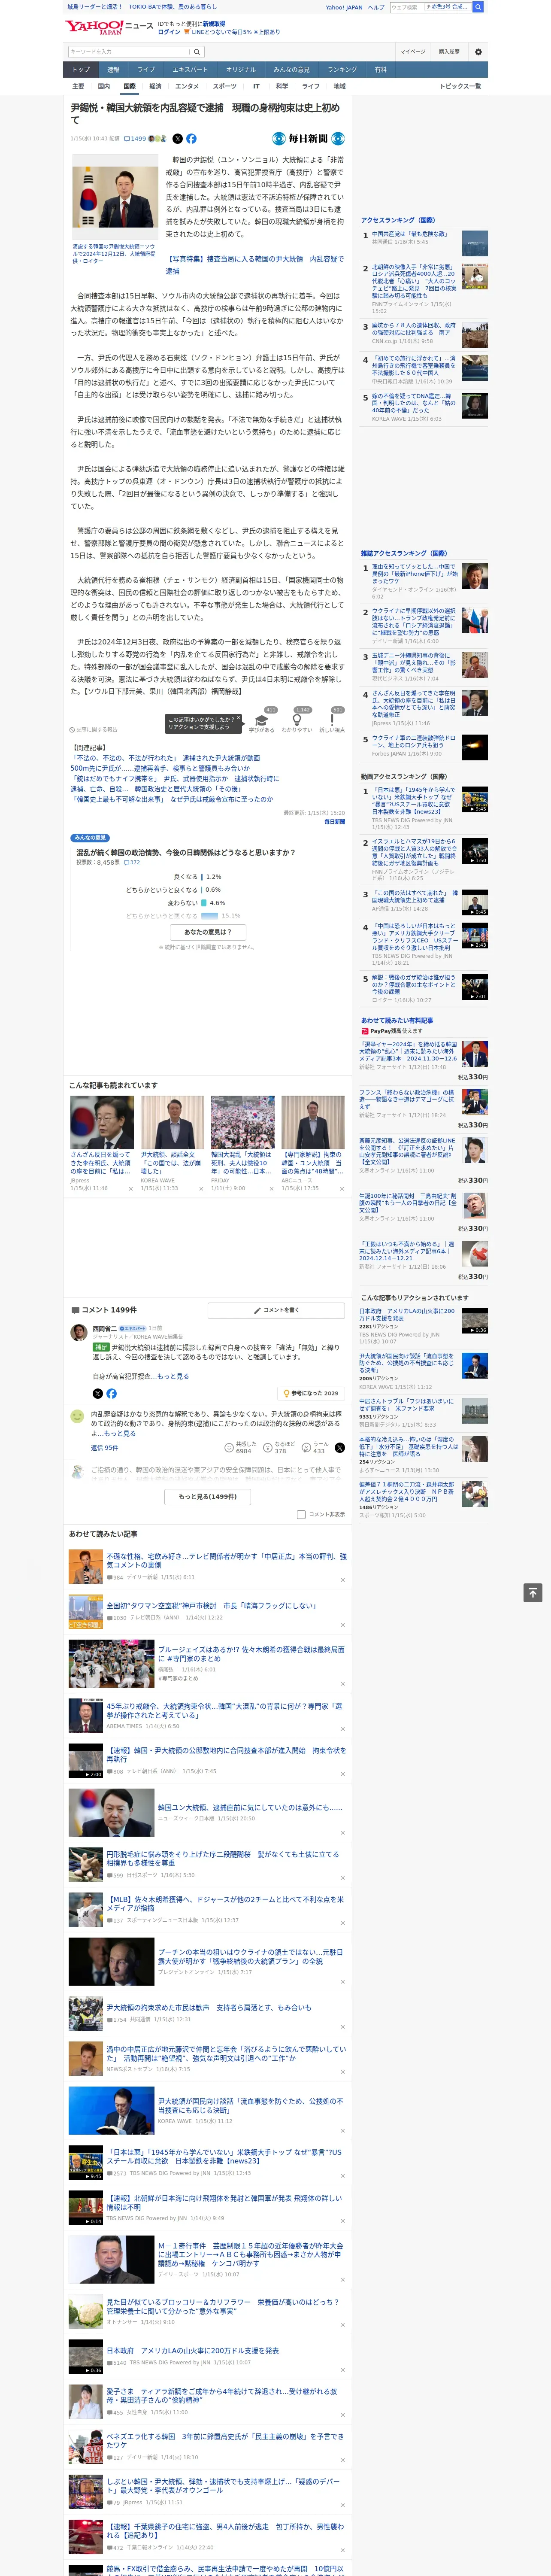The height and width of the screenshot is (2576, 551).
Task: Click the blue web search magnifier button
Action: [478, 7]
